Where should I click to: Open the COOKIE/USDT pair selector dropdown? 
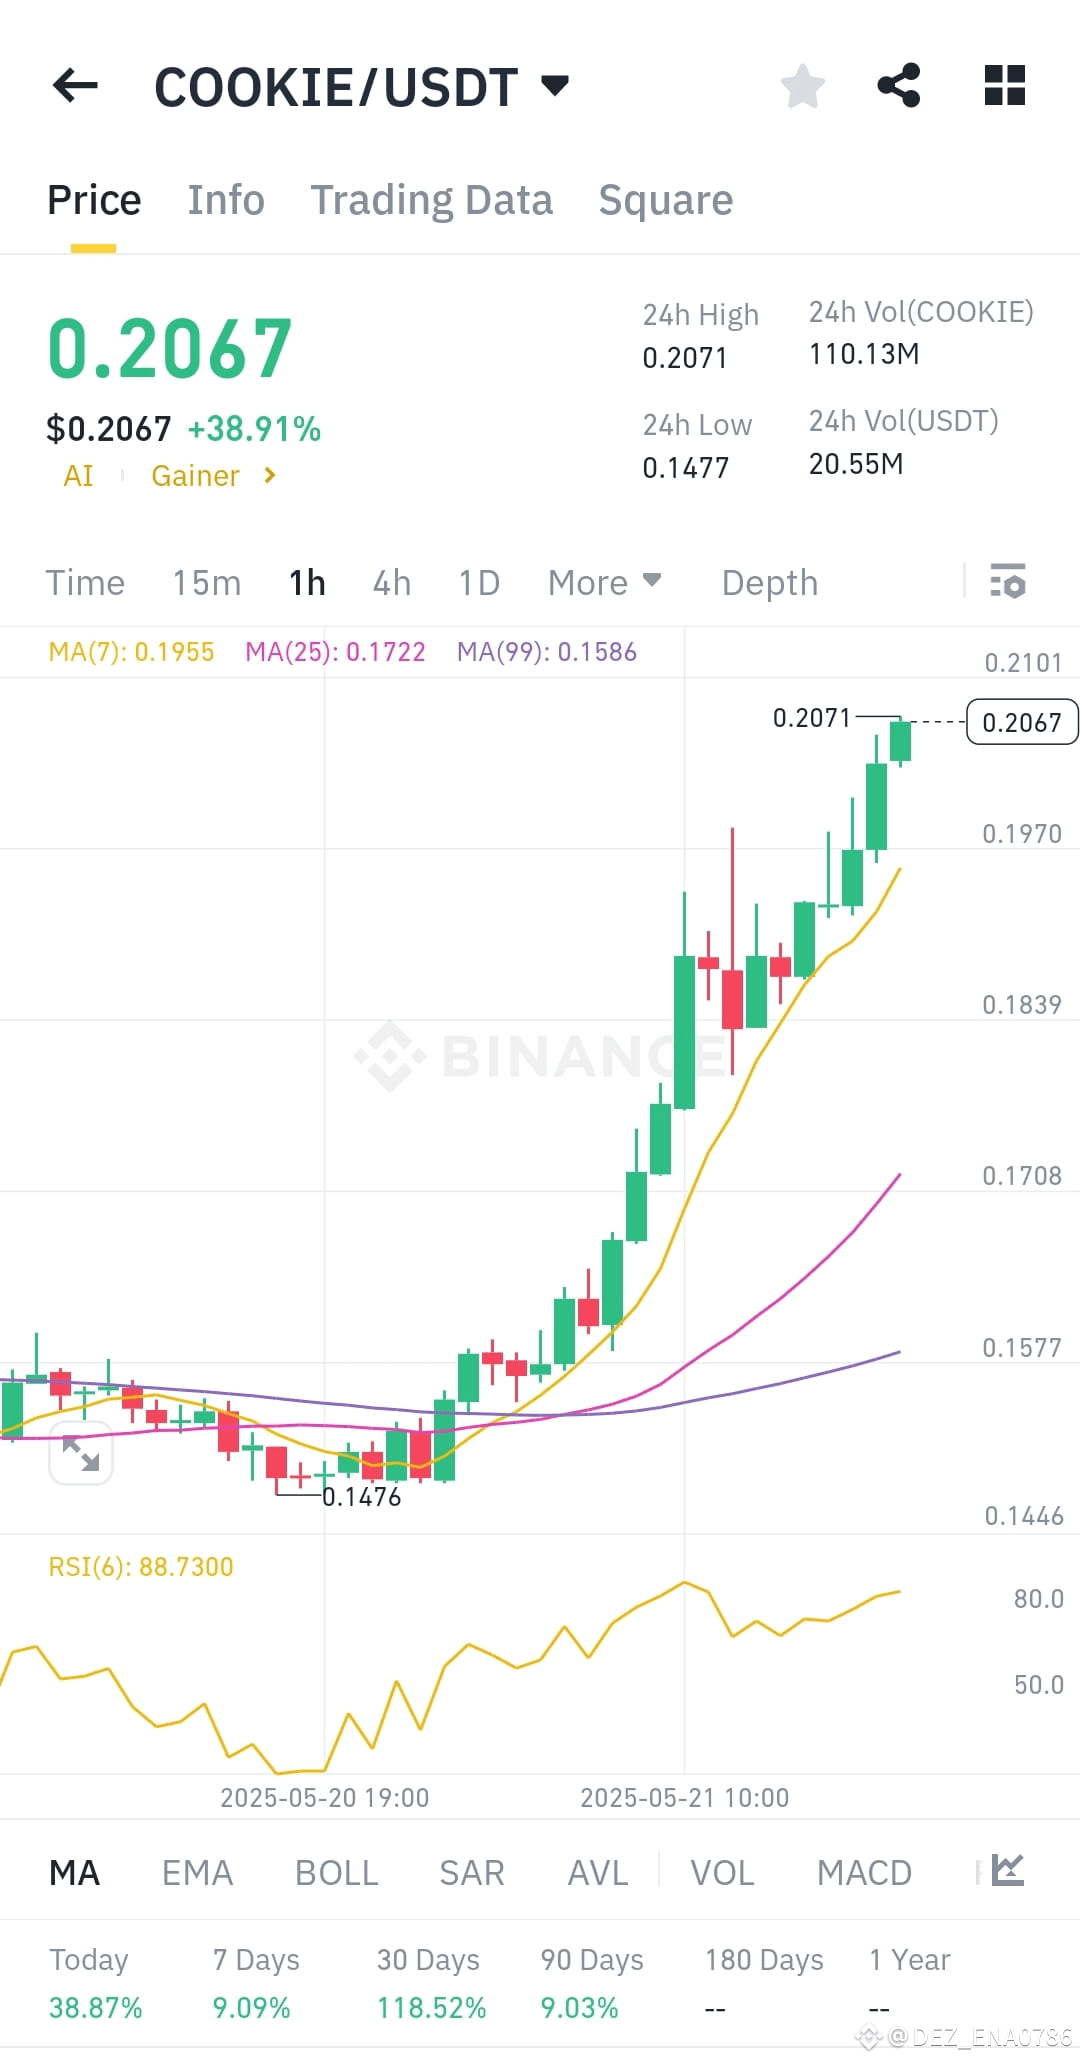pyautogui.click(x=360, y=86)
